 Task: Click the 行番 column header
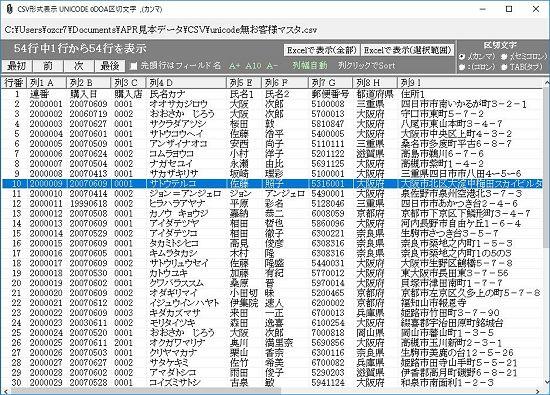(14, 83)
